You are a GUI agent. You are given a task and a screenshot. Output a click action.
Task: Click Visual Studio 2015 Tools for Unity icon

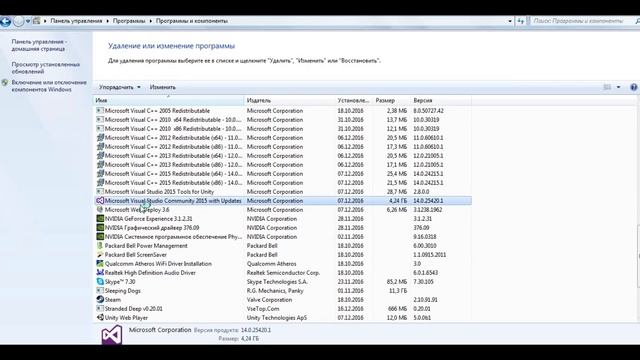tap(100, 191)
